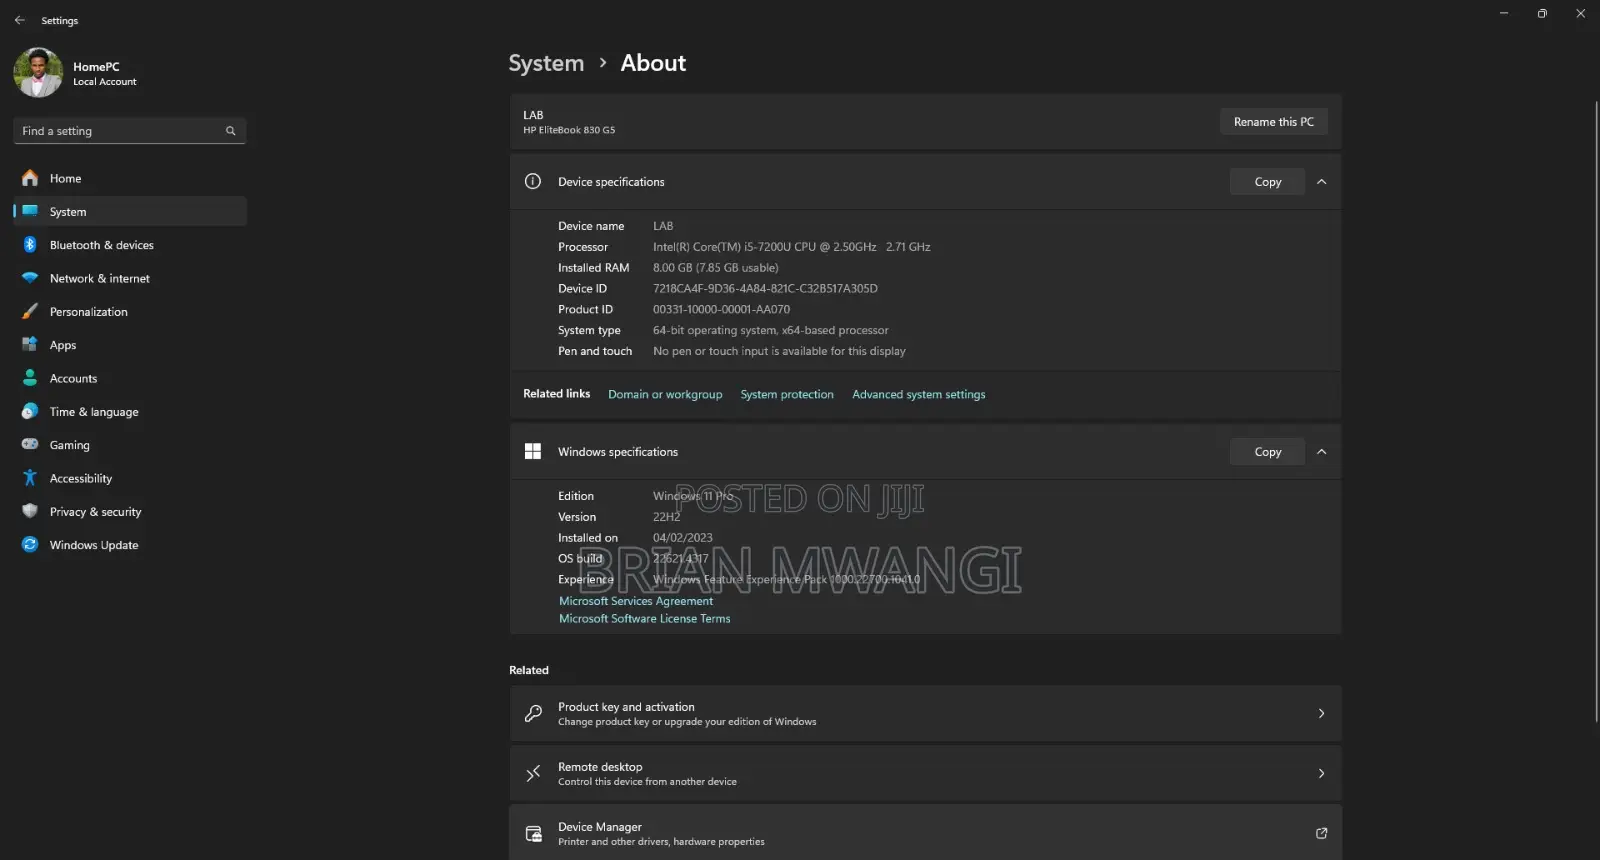
Task: Open Device Manager
Action: (x=925, y=833)
